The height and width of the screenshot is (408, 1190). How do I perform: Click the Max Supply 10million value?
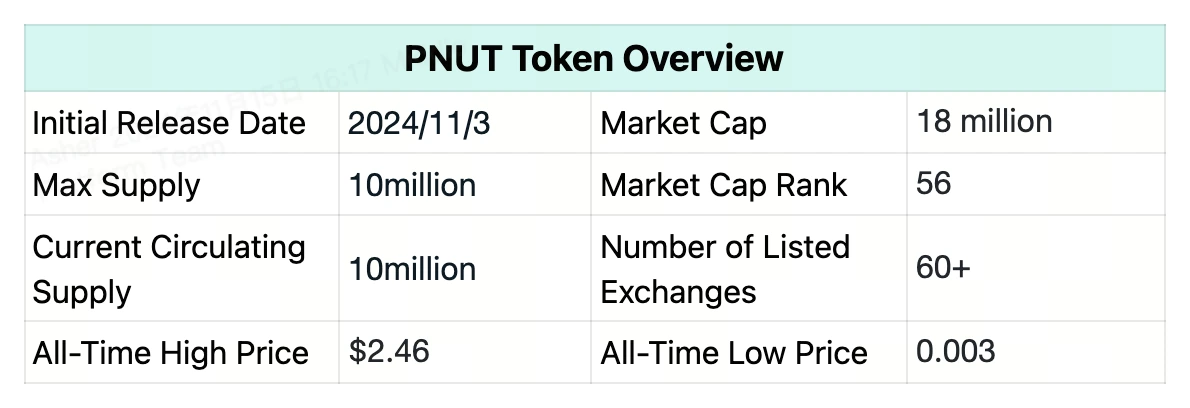pyautogui.click(x=412, y=185)
